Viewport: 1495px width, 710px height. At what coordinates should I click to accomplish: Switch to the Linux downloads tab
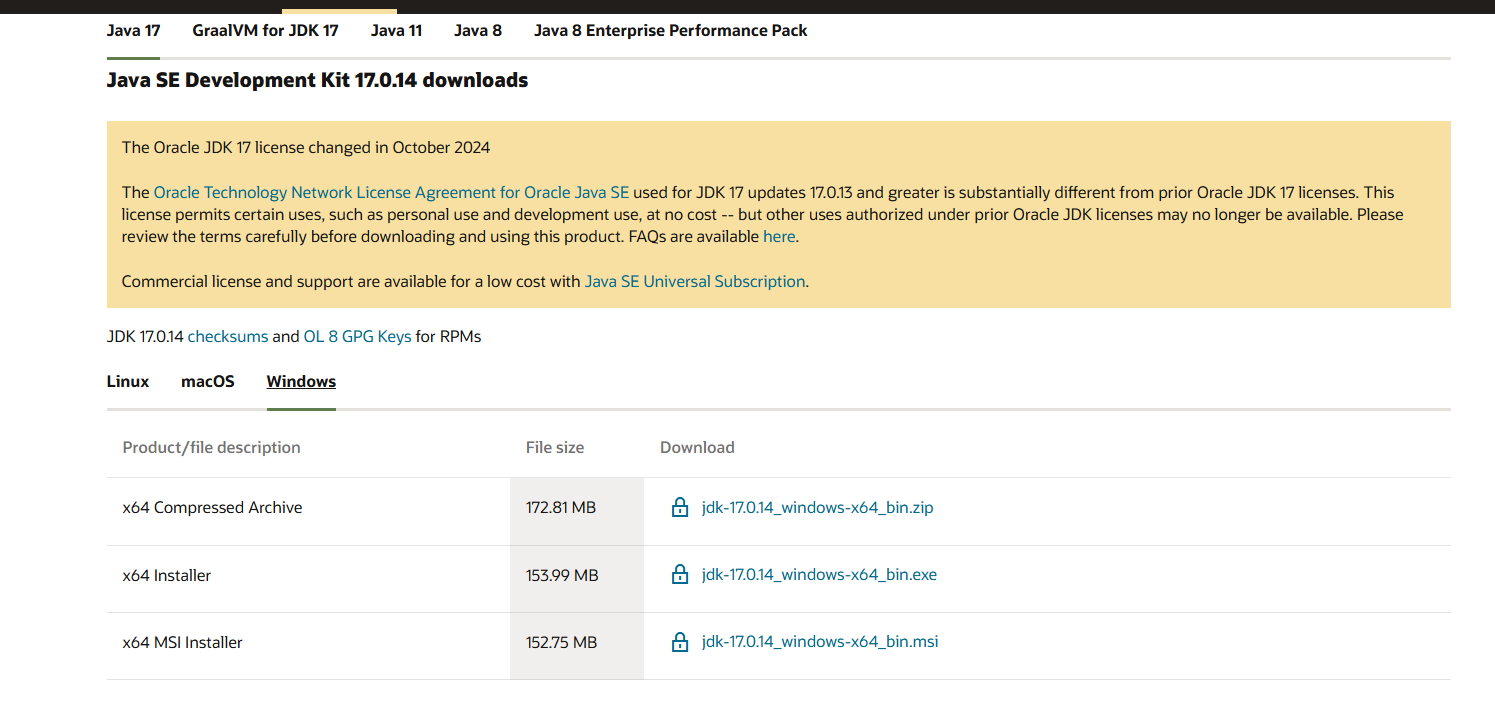tap(128, 381)
